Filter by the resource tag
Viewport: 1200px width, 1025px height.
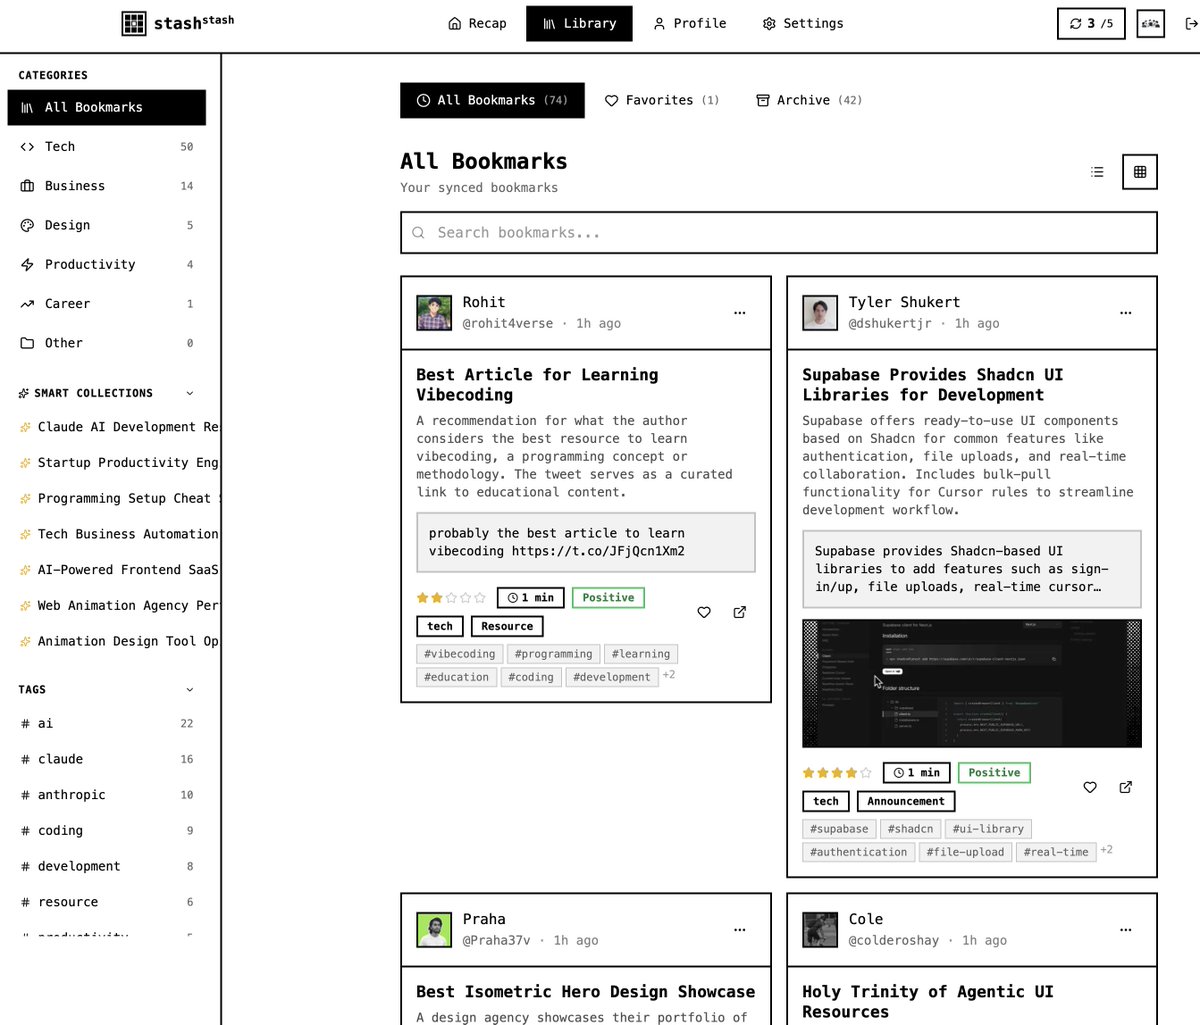tap(107, 902)
